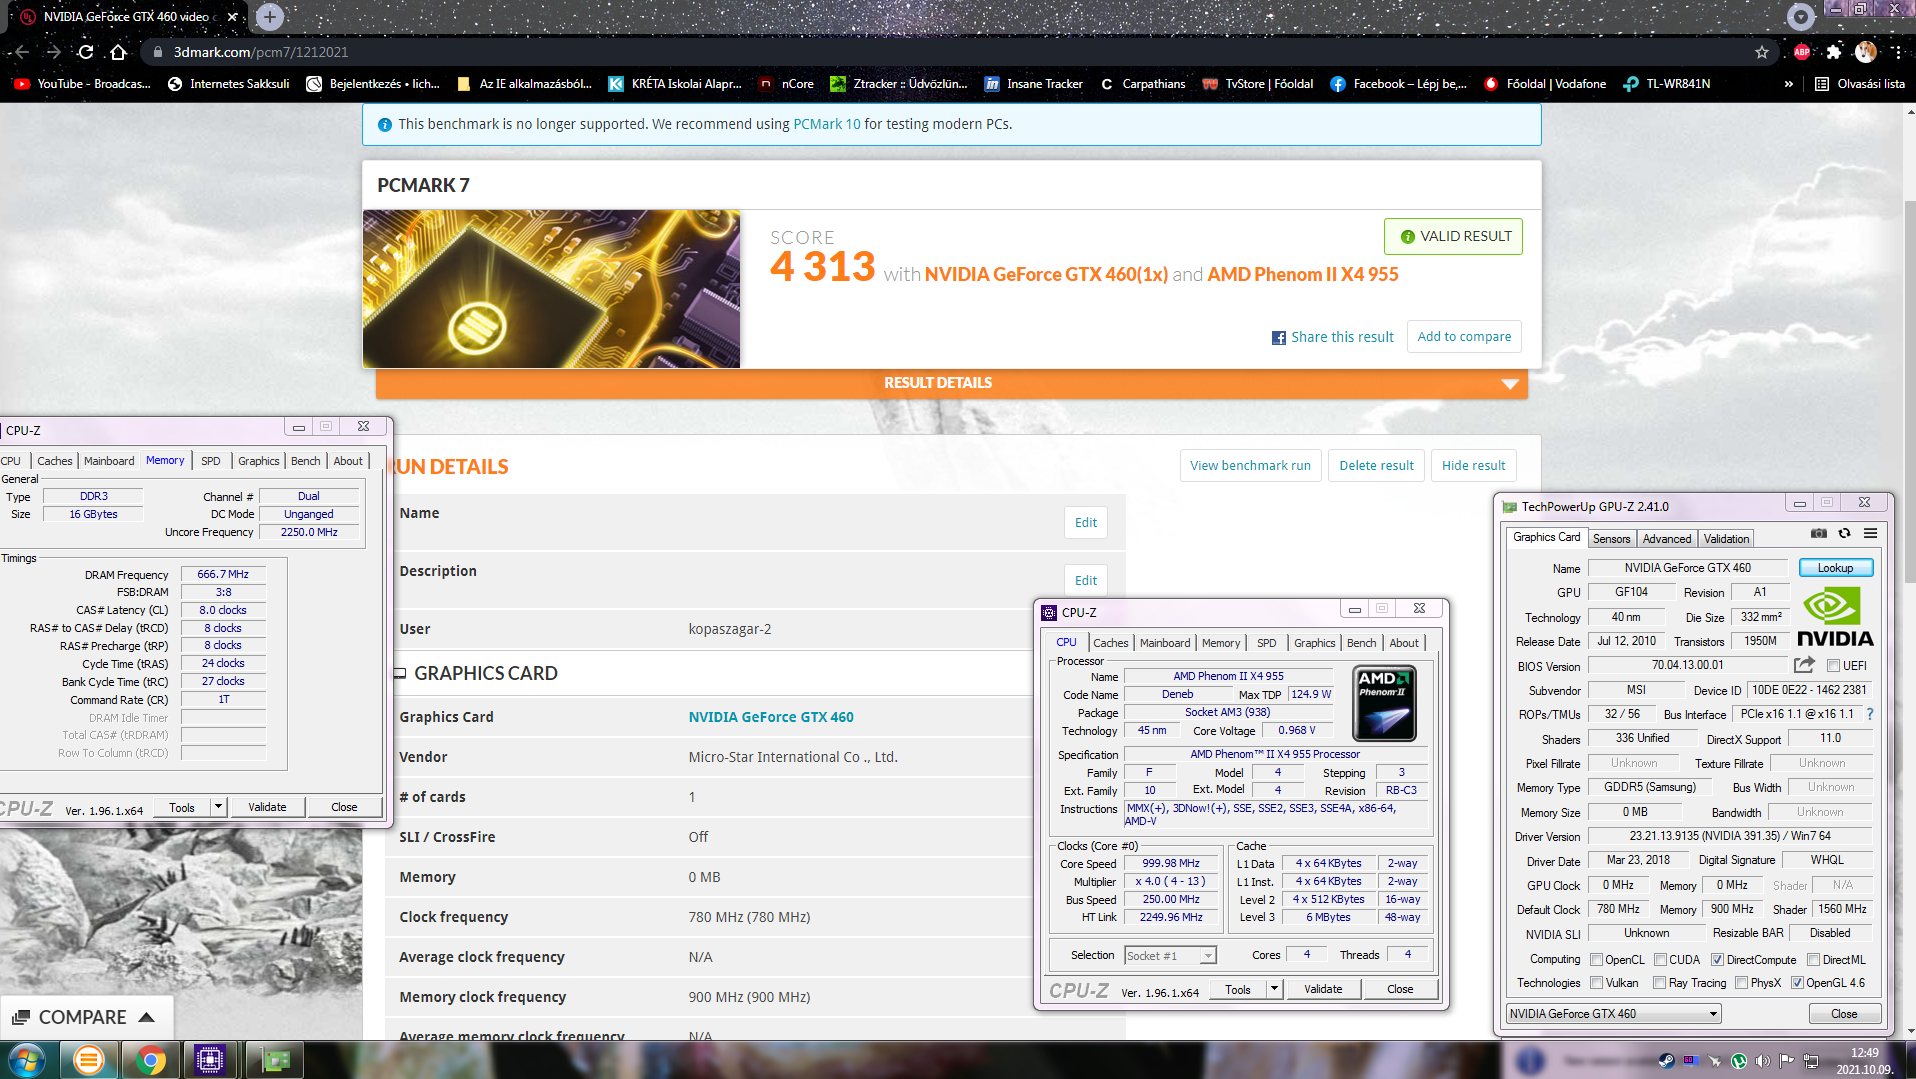This screenshot has height=1079, width=1916.
Task: Click the BIOS export share icon
Action: pyautogui.click(x=1804, y=665)
